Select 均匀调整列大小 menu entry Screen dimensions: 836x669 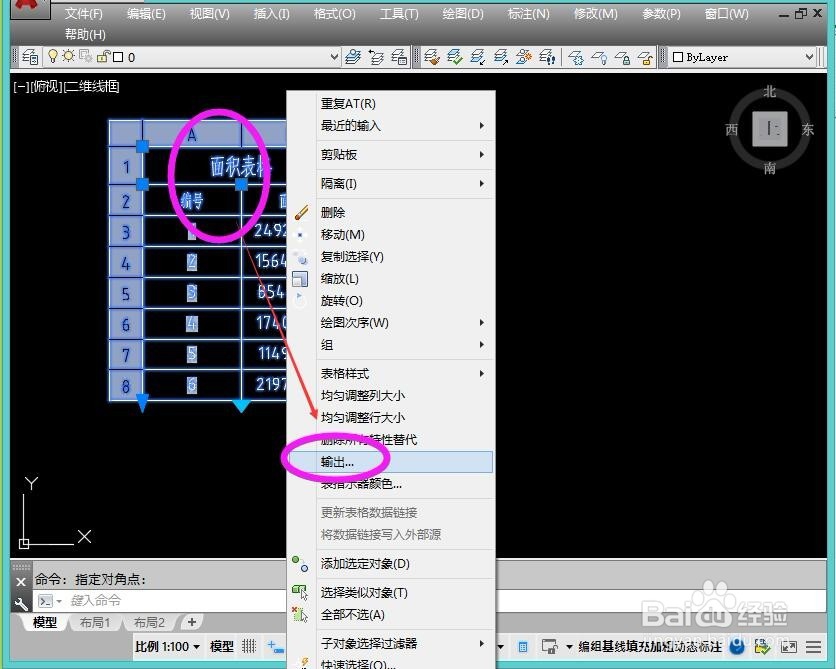point(390,396)
